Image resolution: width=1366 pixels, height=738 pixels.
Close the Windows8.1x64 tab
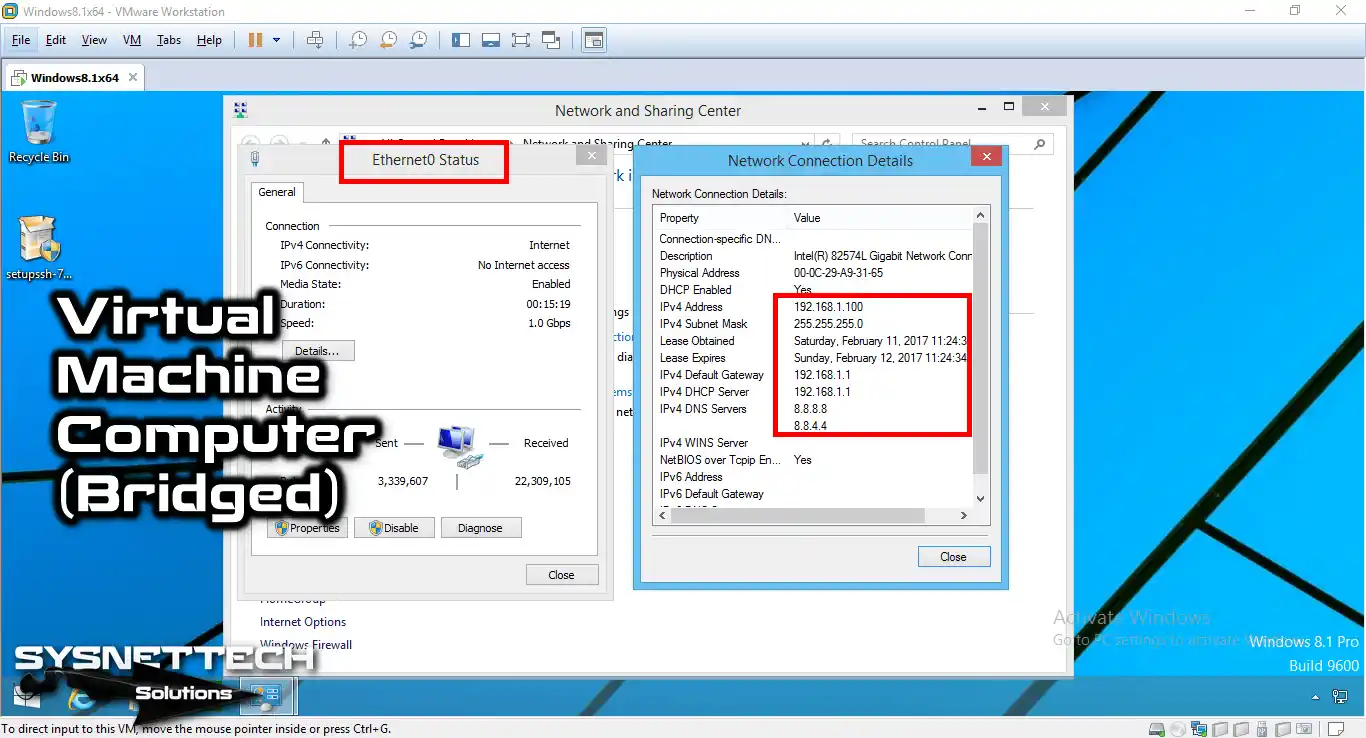tap(134, 77)
